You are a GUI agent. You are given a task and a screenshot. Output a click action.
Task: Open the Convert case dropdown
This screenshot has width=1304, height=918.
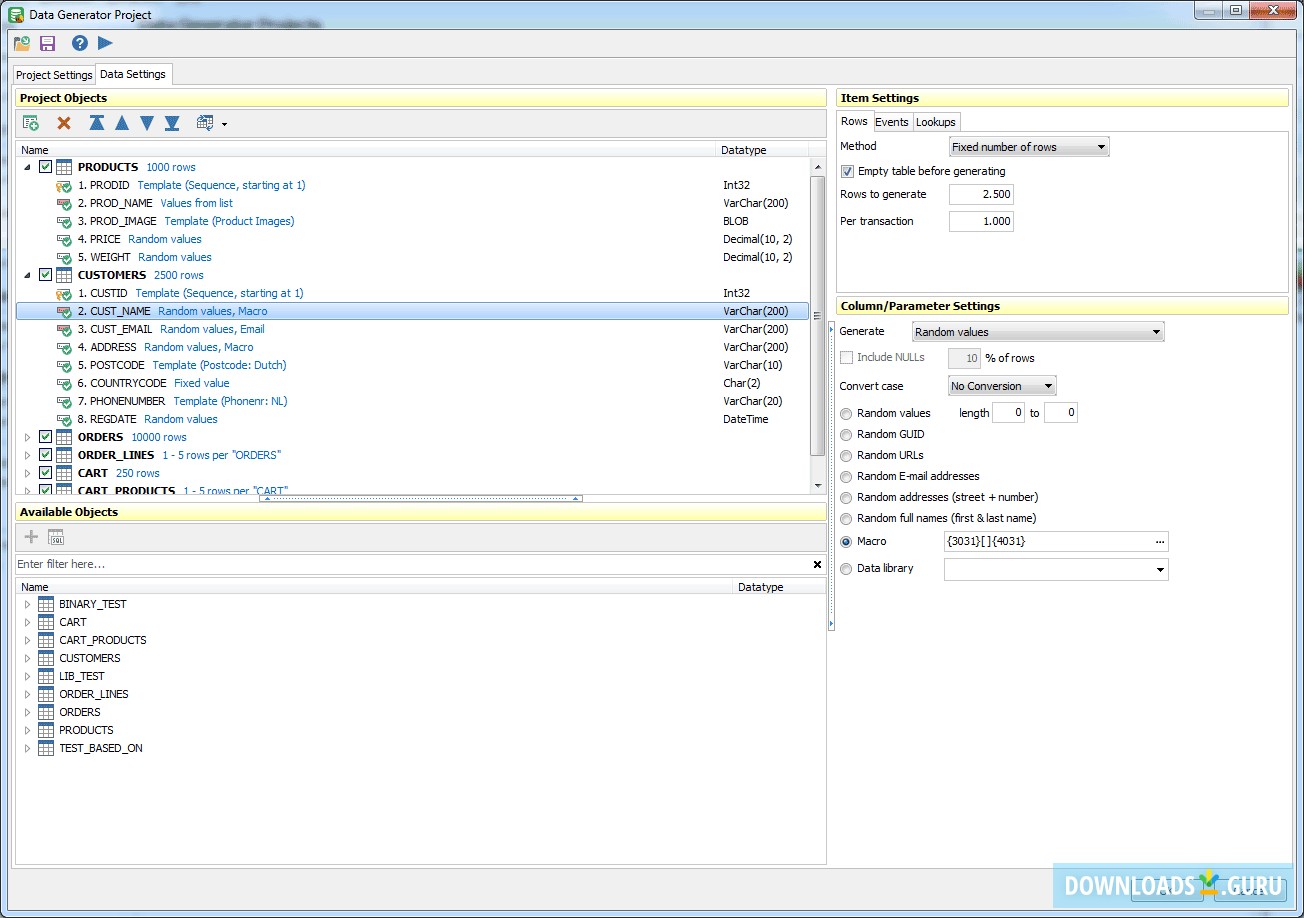1001,386
